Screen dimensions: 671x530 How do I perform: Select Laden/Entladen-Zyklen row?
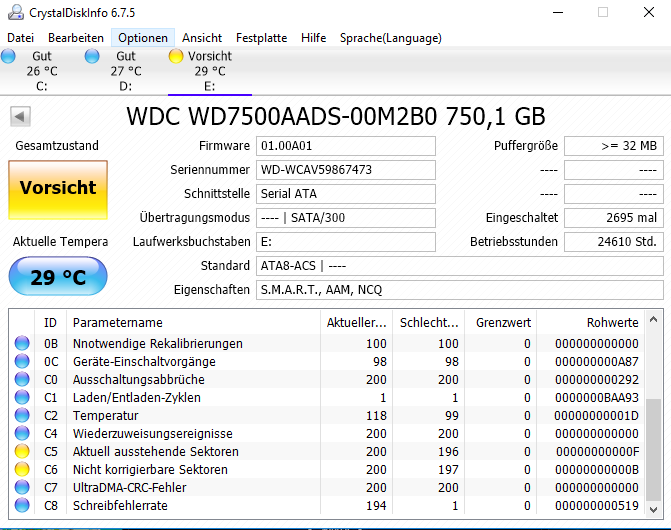point(327,397)
